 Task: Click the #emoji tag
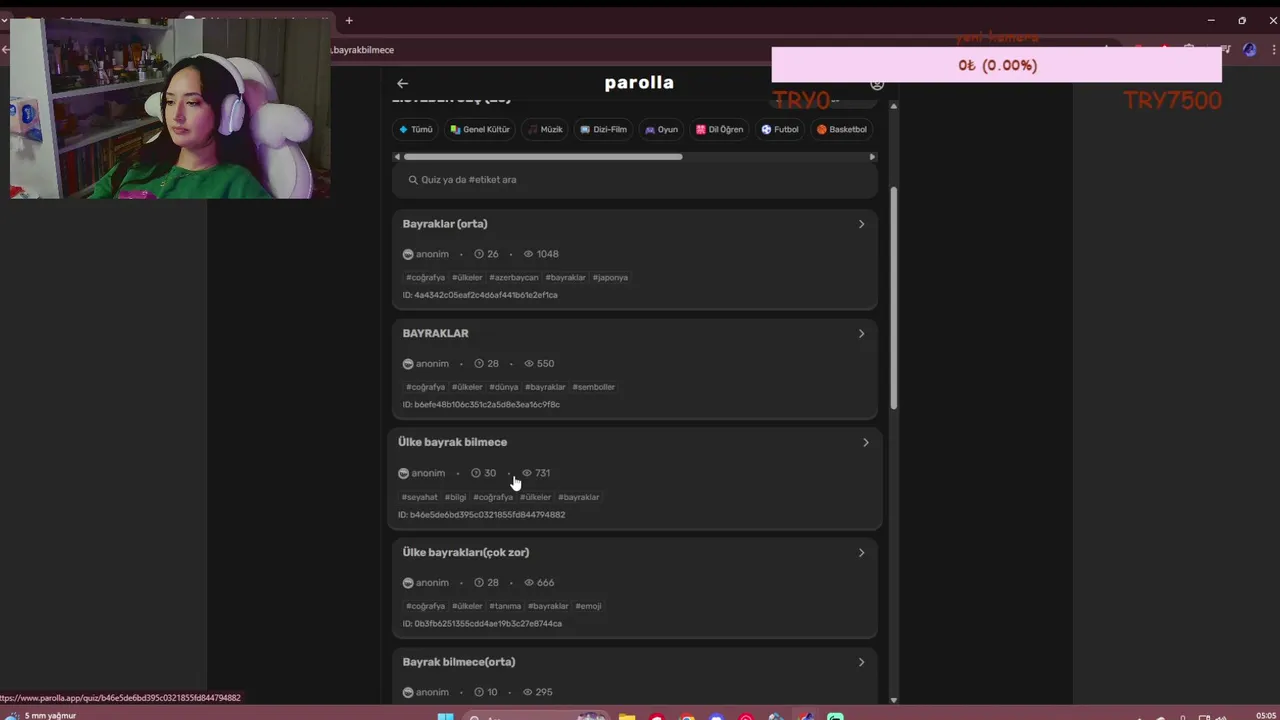point(588,606)
